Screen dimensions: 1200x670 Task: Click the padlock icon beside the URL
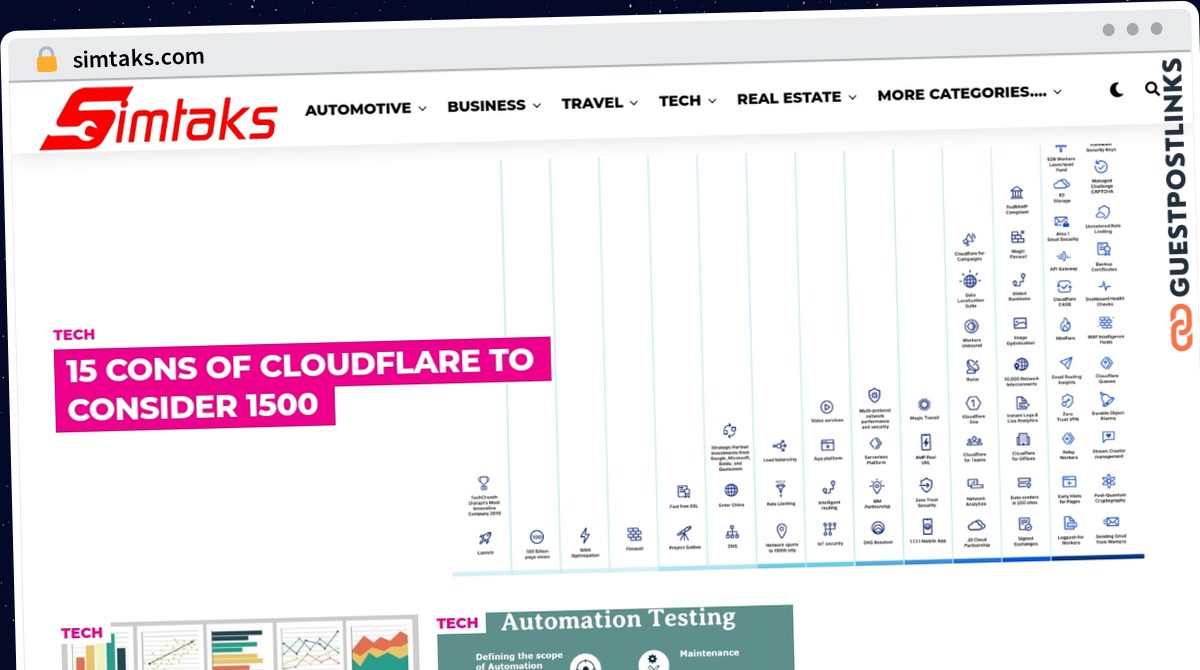(46, 60)
